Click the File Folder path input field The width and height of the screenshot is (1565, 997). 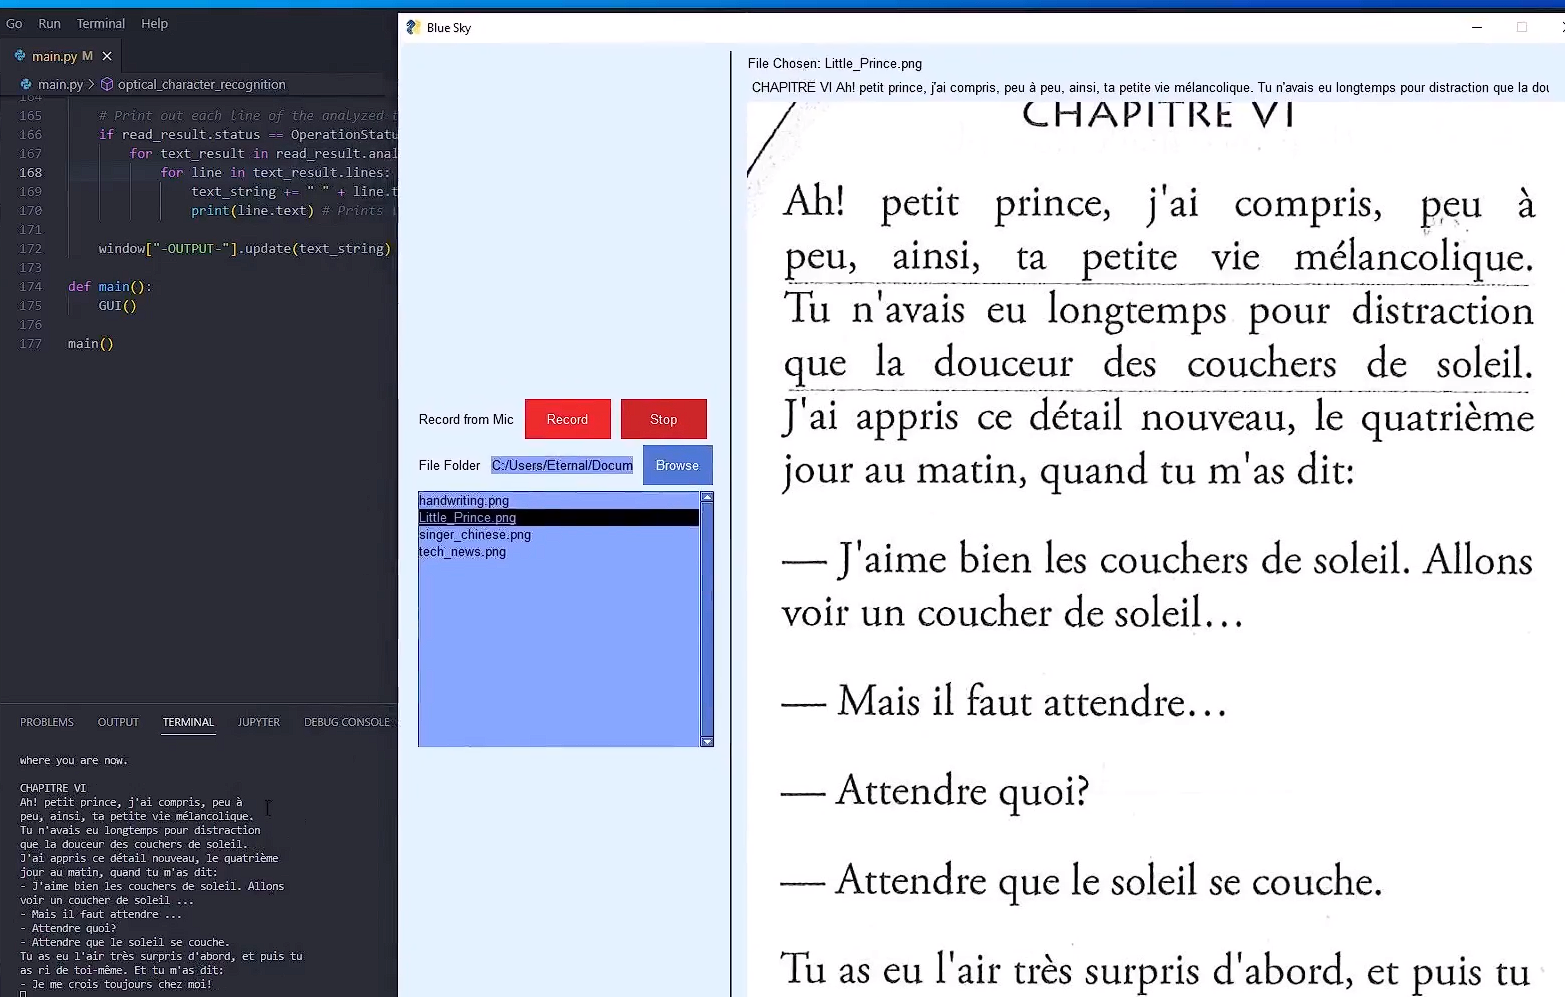click(562, 465)
